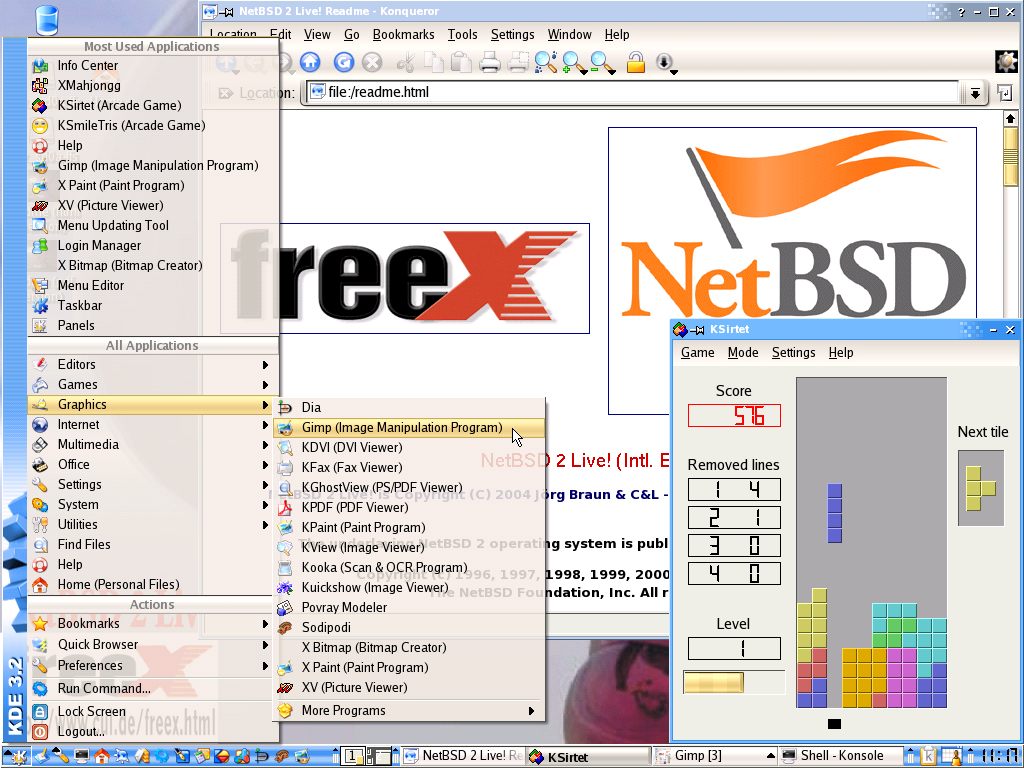Click Logout... in the K menu
Viewport: 1024px width, 768px height.
153,731
